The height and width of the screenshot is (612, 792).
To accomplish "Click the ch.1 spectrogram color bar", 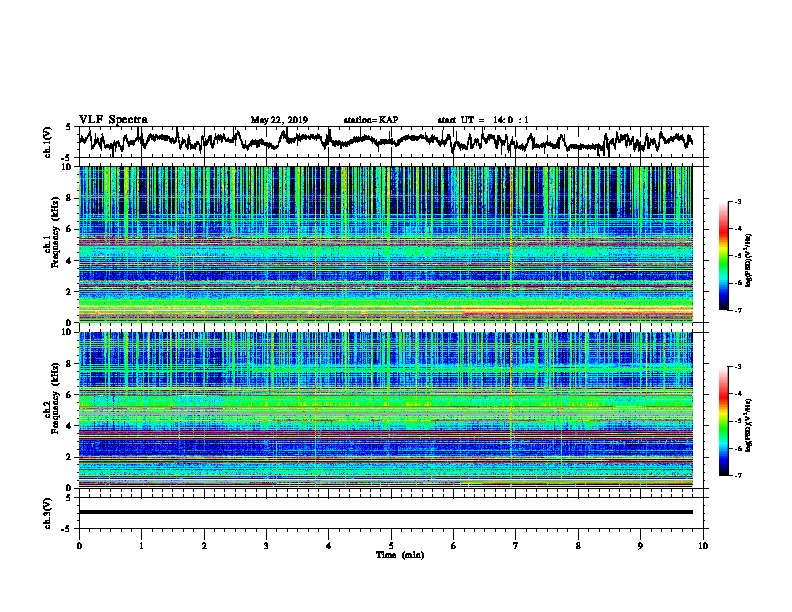I will pos(723,256).
